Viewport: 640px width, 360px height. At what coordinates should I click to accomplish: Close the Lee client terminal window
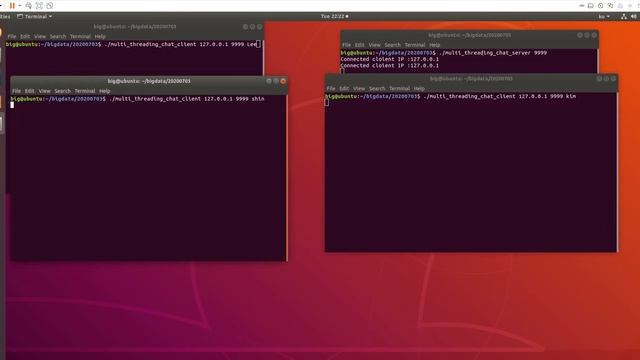pyautogui.click(x=259, y=27)
